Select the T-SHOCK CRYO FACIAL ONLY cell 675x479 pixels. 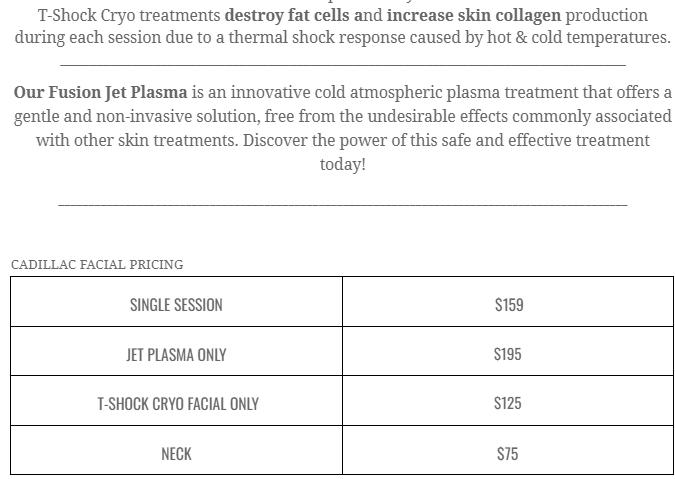point(176,401)
